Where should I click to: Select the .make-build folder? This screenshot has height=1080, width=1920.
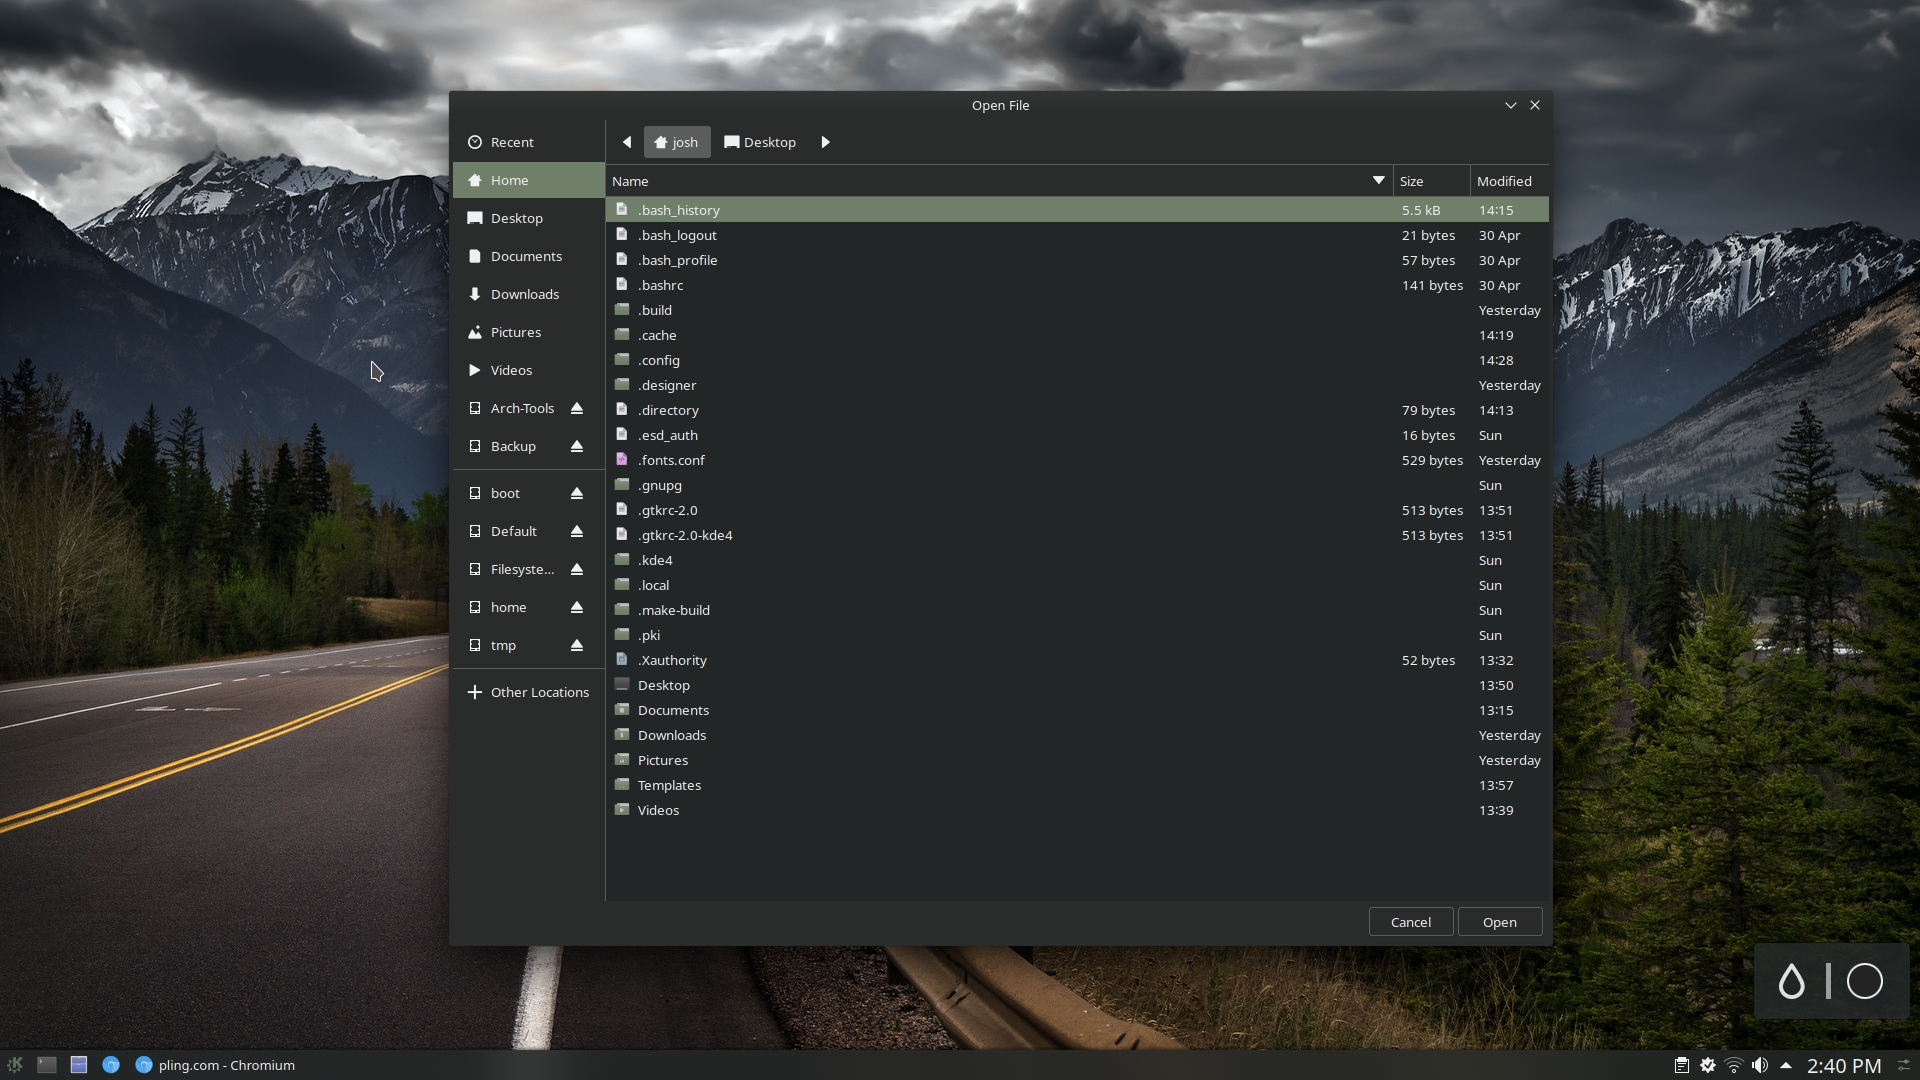tap(1077, 610)
